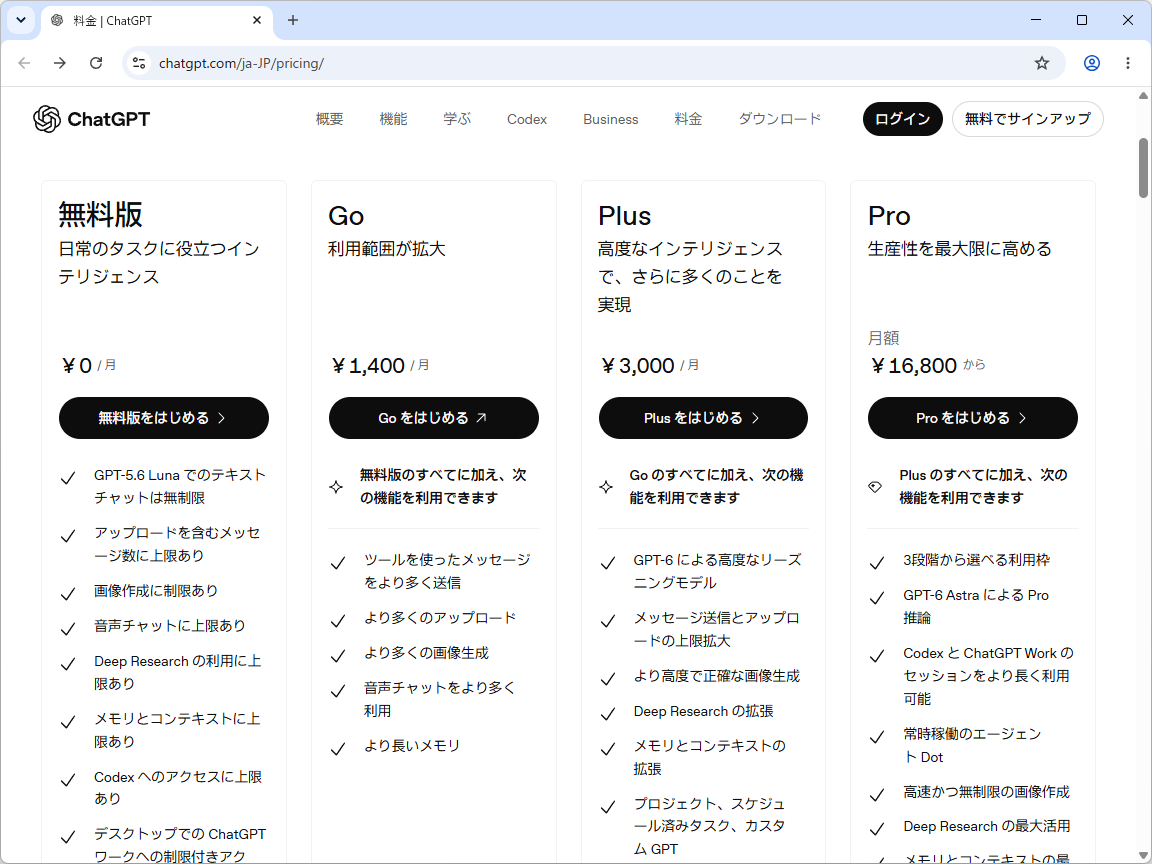Open the 学ぶ navigation item
1152x864 pixels.
[457, 119]
